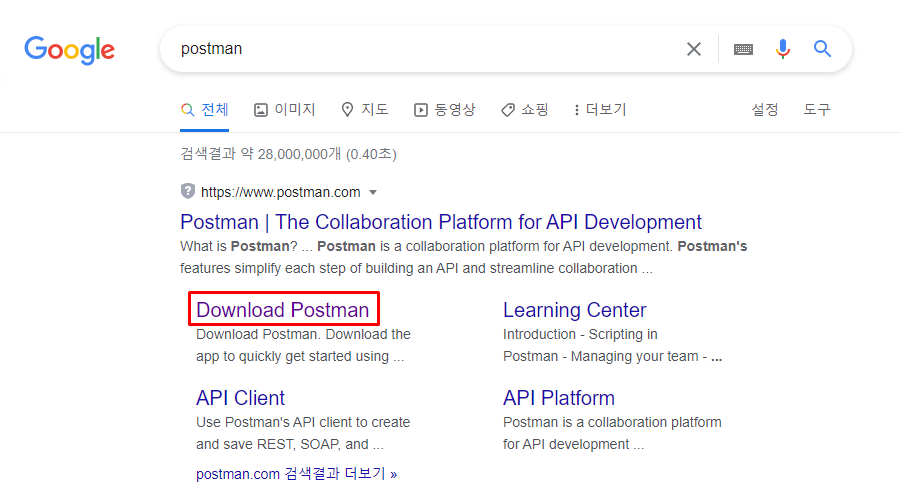
Task: Click the https://www.postman.com URL text
Action: coord(280,192)
